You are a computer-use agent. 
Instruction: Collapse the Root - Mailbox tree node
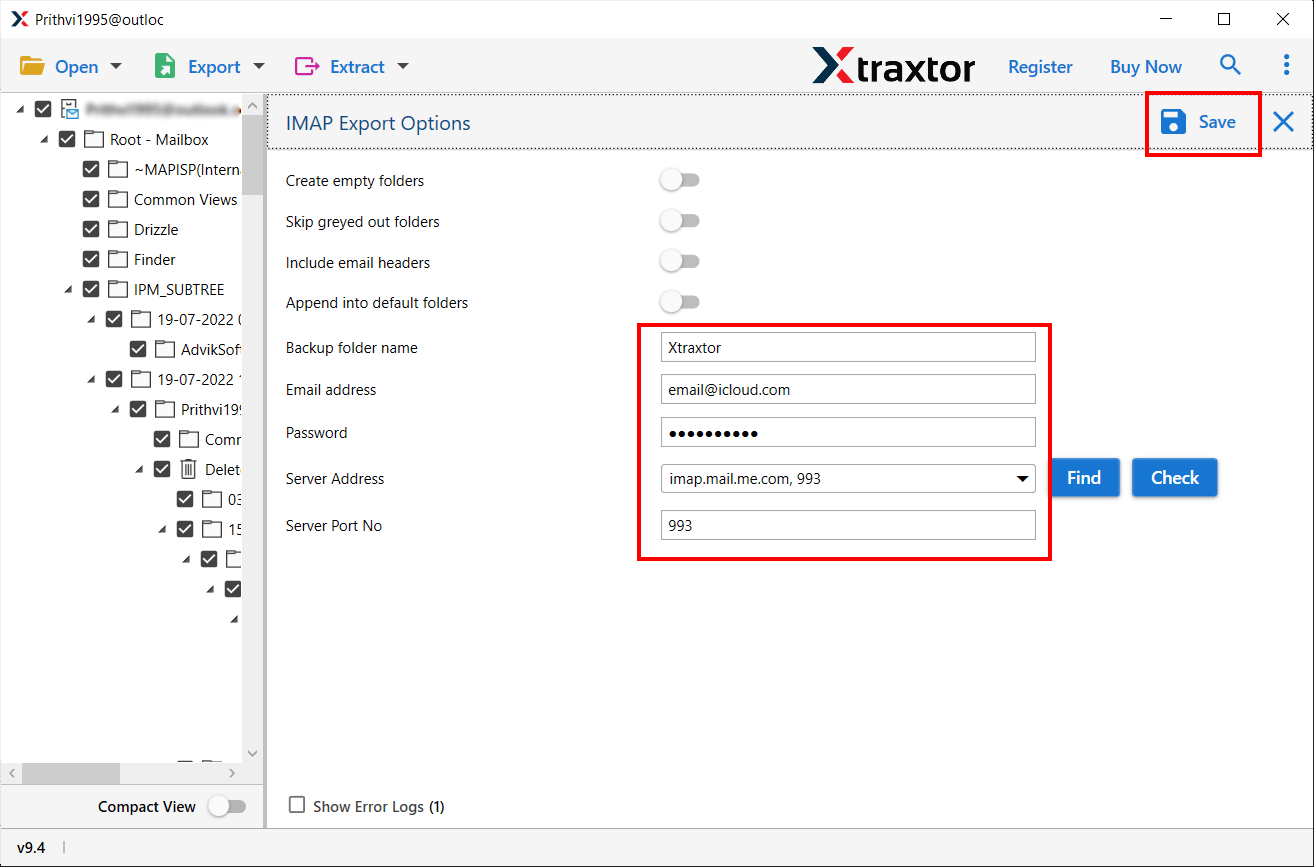click(43, 139)
